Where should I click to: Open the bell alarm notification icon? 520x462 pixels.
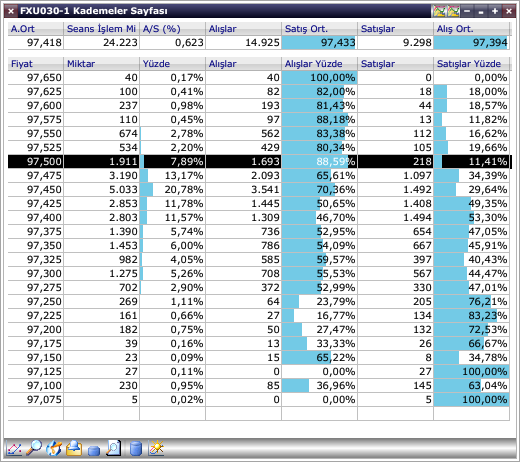coord(74,448)
